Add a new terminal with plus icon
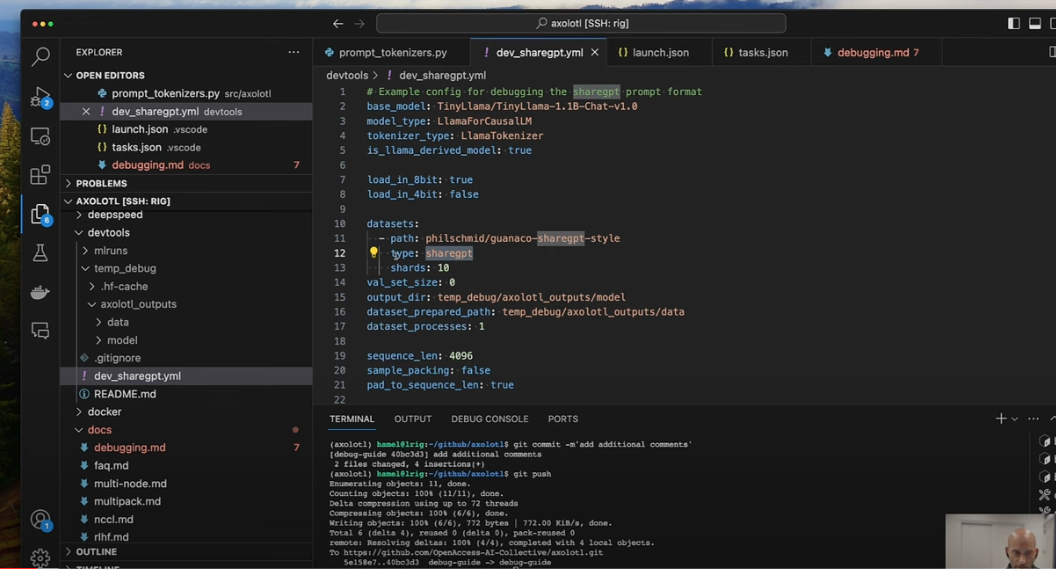 point(1000,419)
